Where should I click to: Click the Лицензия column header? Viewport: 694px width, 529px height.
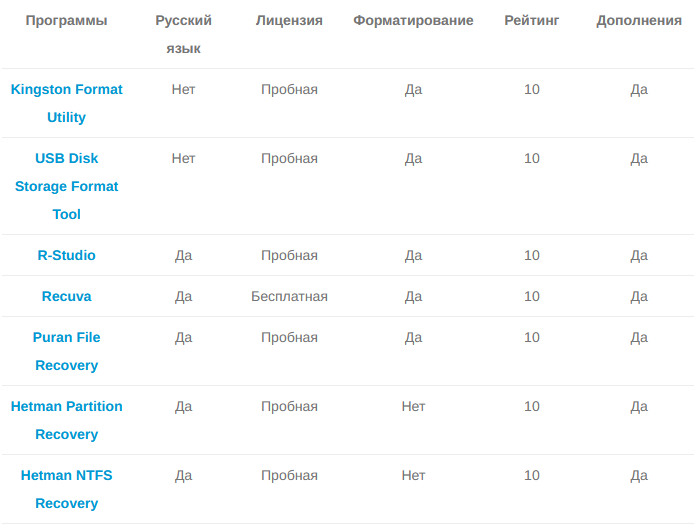point(289,20)
